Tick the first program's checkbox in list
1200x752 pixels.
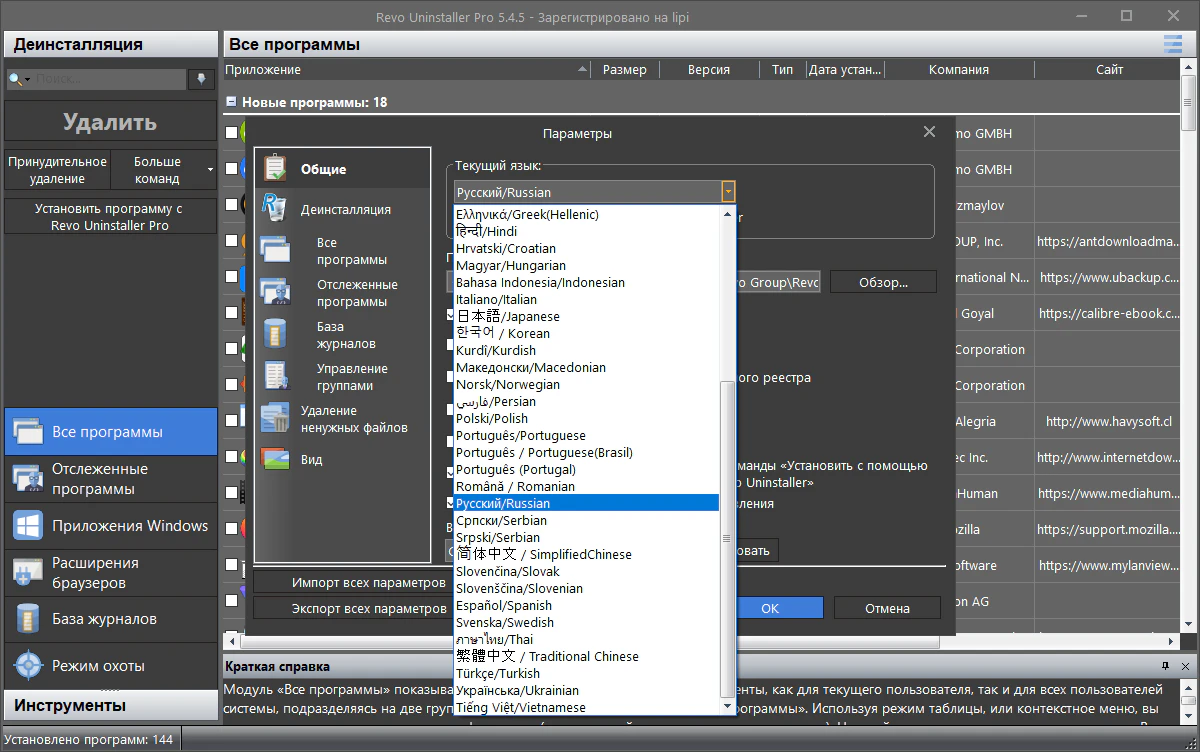[231, 133]
